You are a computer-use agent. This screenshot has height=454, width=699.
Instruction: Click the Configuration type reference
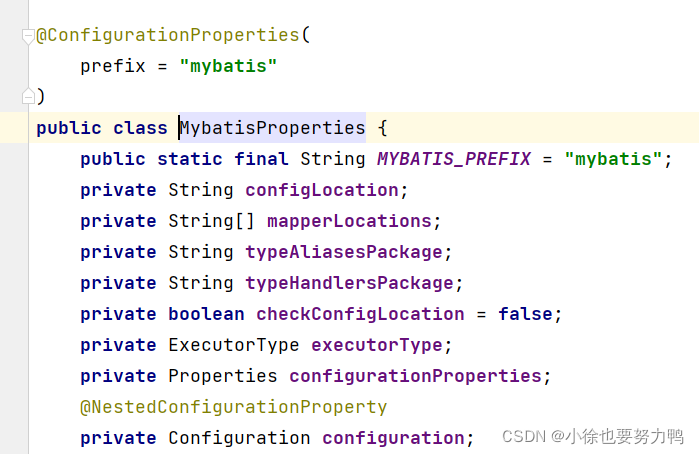coord(239,438)
